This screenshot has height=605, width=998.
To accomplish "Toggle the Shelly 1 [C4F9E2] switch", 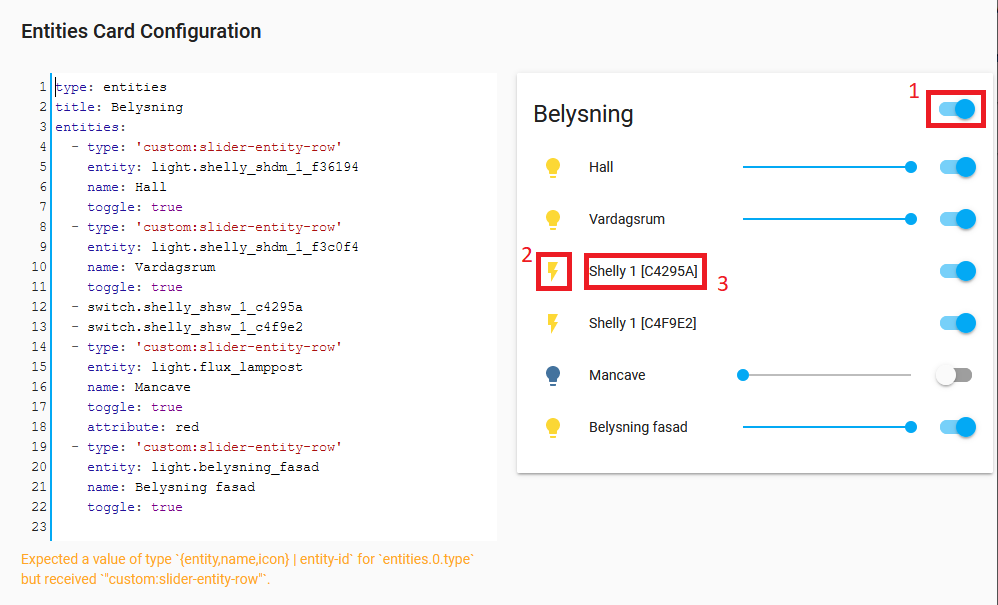I will click(957, 323).
